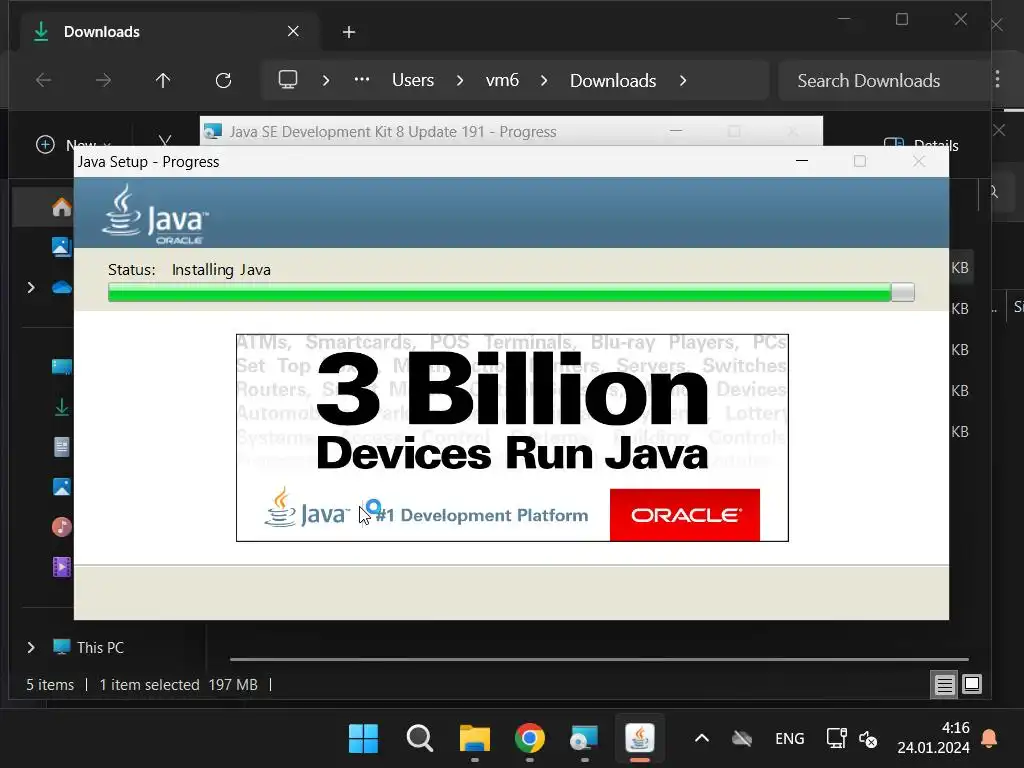Click the Java installation progress bar
1024x768 pixels.
coord(511,293)
